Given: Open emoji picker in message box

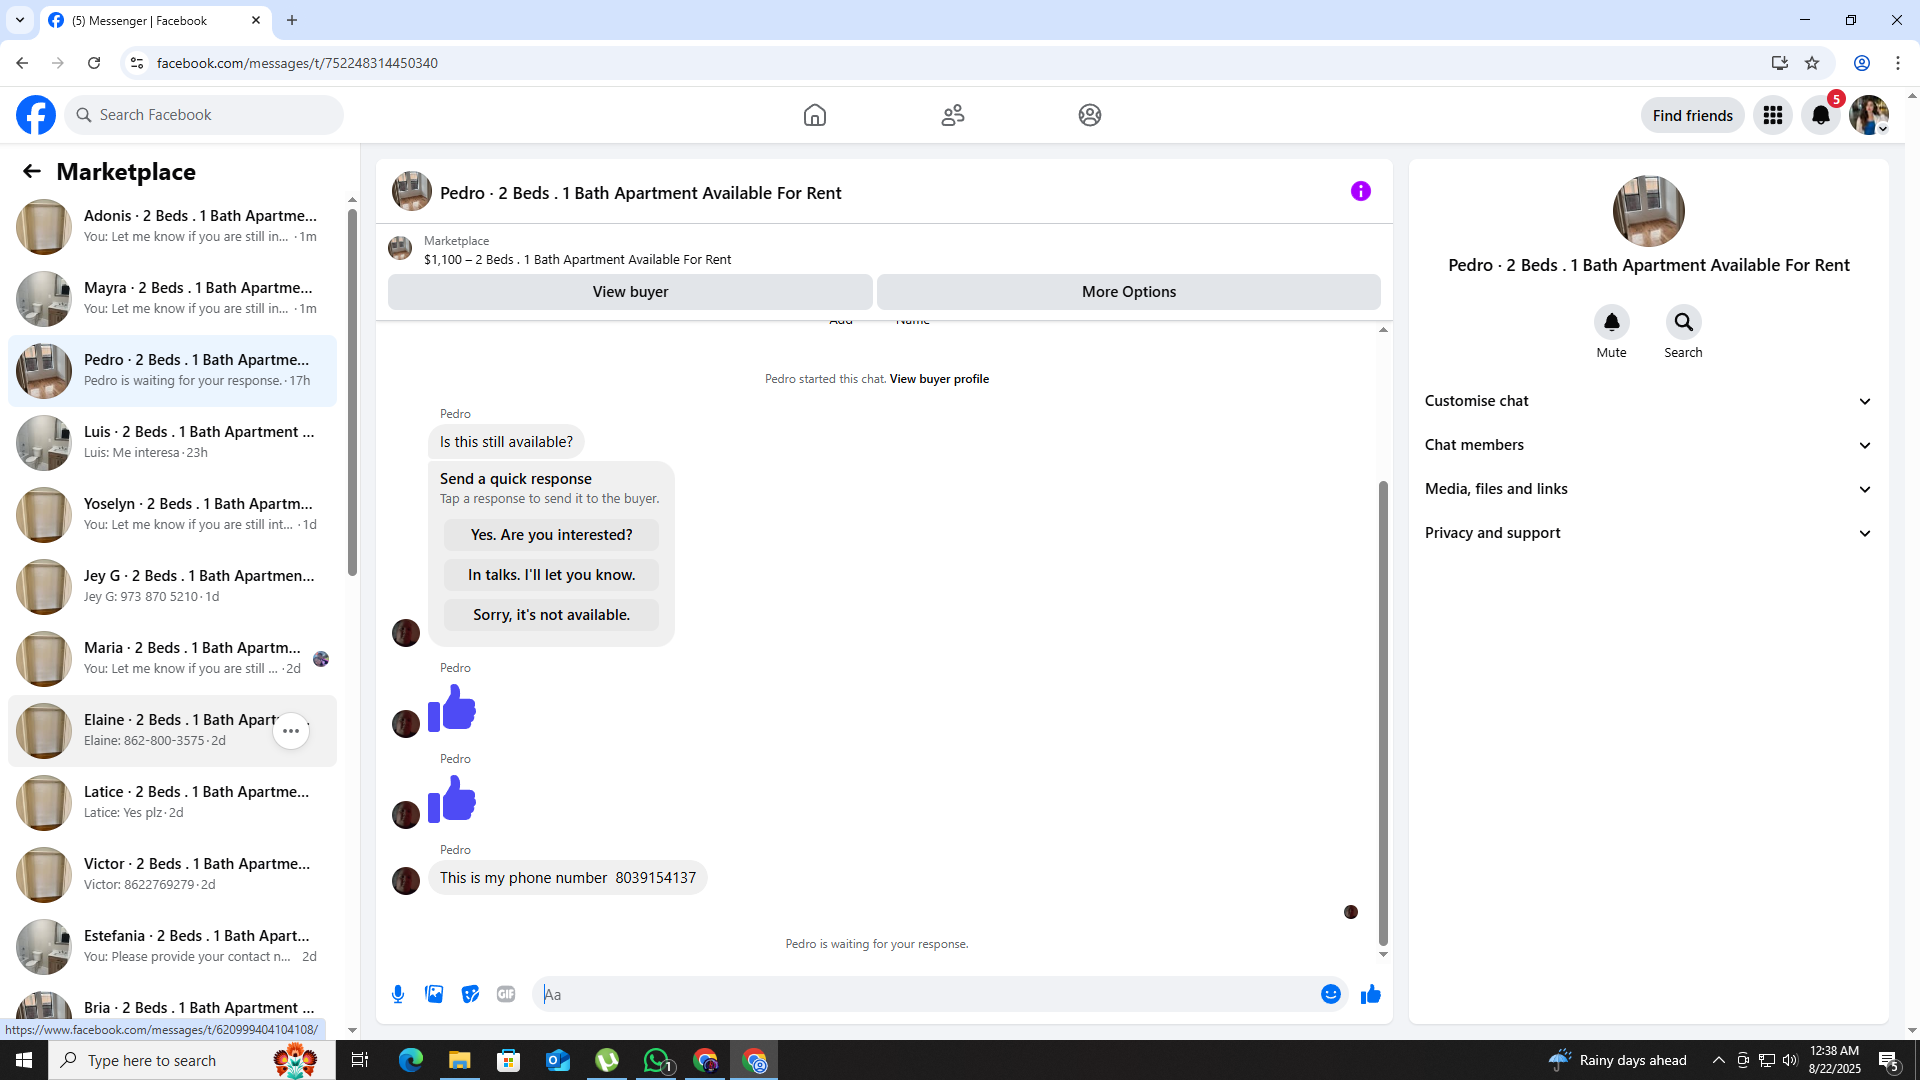Looking at the screenshot, I should click(1330, 994).
